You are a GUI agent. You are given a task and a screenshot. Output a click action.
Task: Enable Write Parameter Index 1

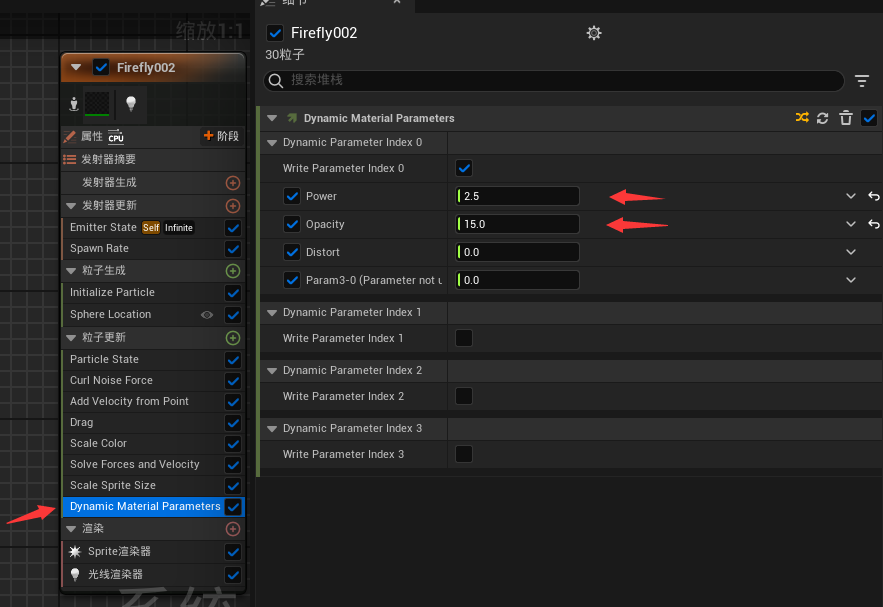(464, 338)
